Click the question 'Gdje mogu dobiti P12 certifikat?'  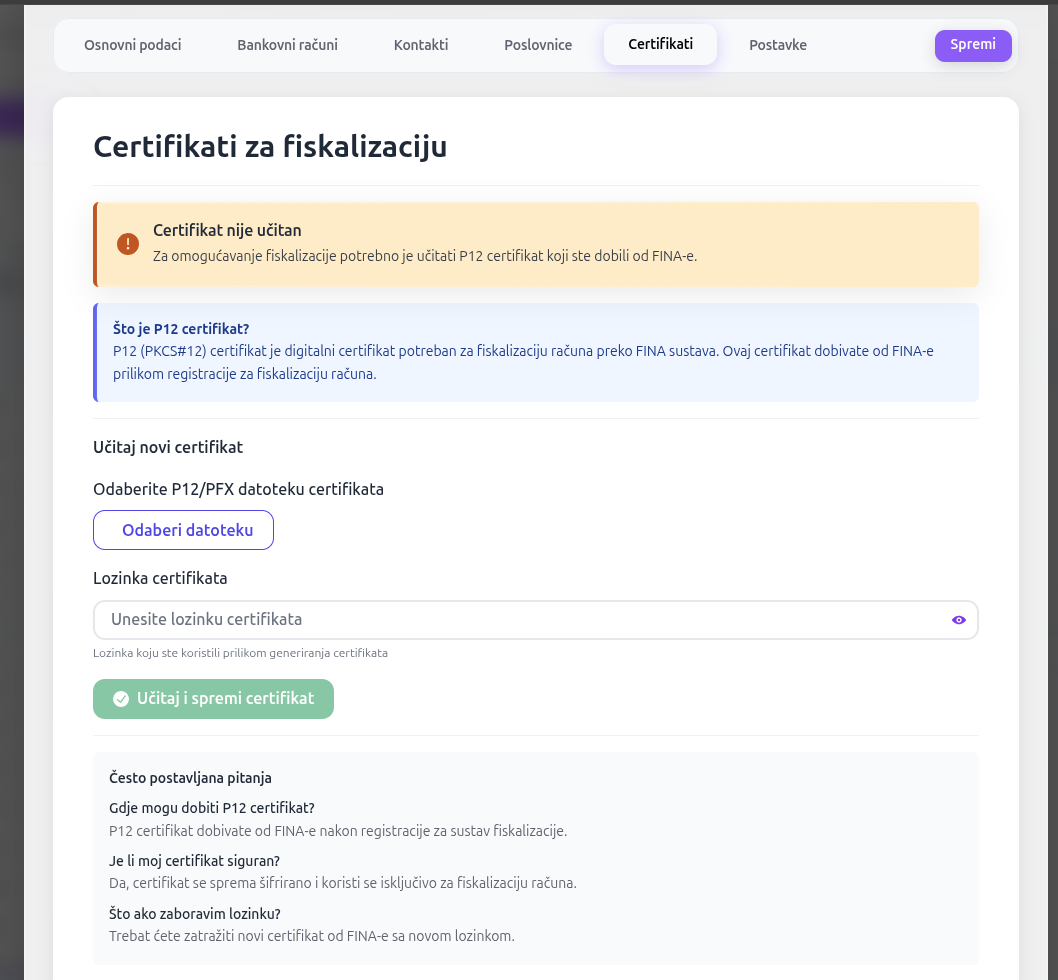pyautogui.click(x=211, y=808)
